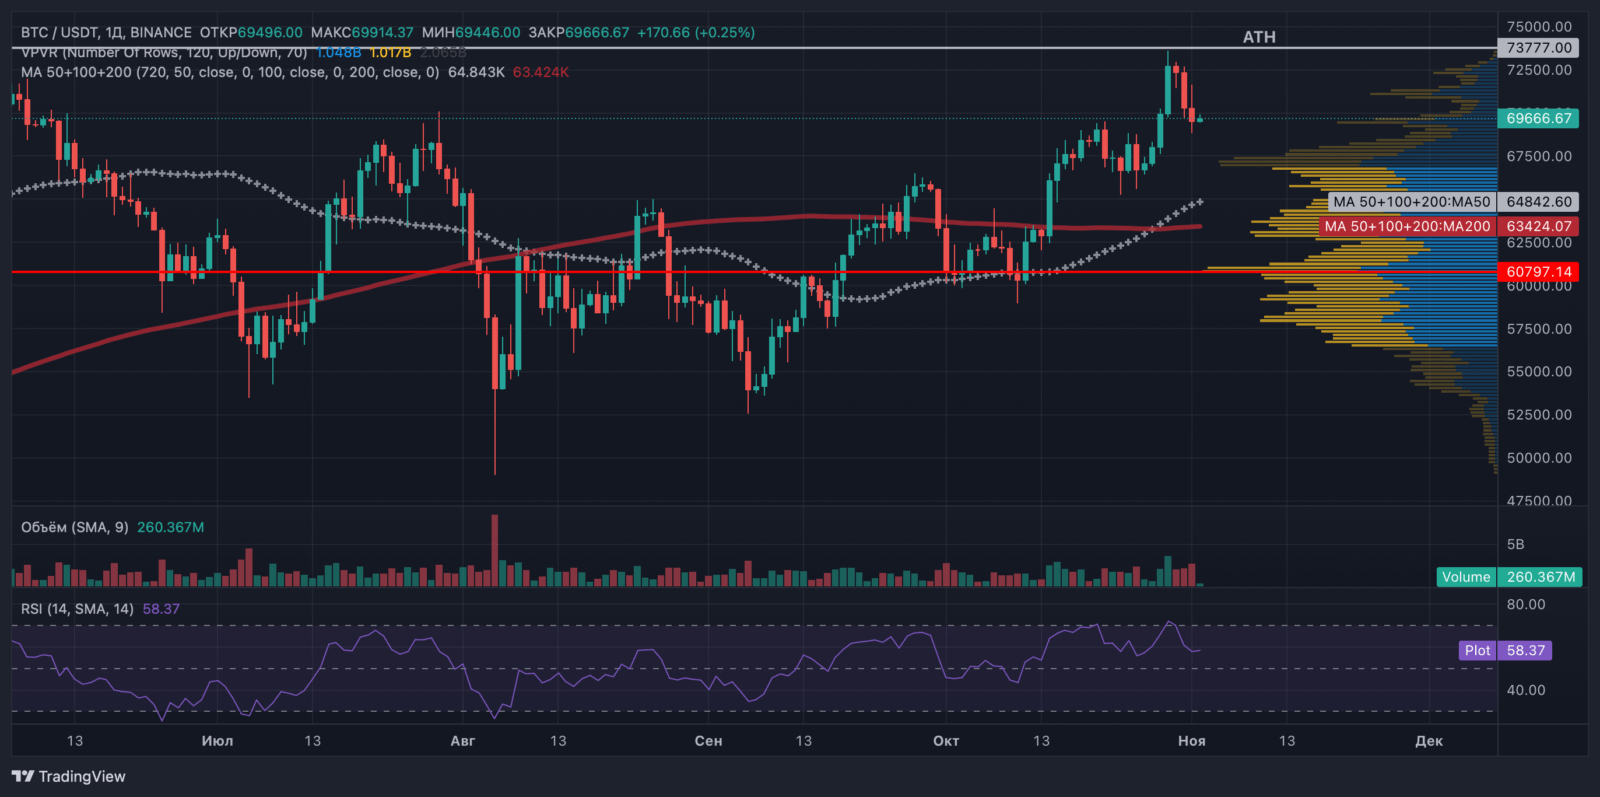Click the 50000.00 price axis tick
The image size is (1600, 797).
(x=1539, y=458)
